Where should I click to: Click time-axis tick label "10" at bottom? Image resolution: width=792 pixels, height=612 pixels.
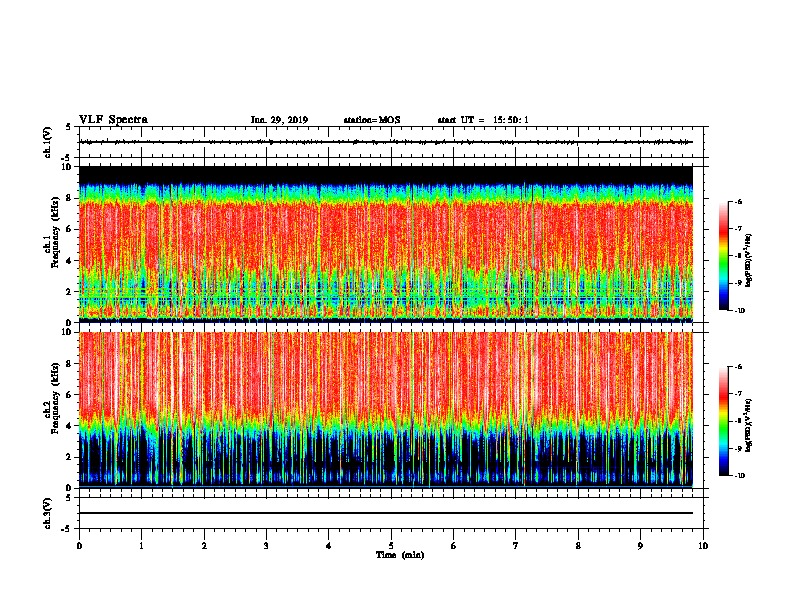point(703,545)
